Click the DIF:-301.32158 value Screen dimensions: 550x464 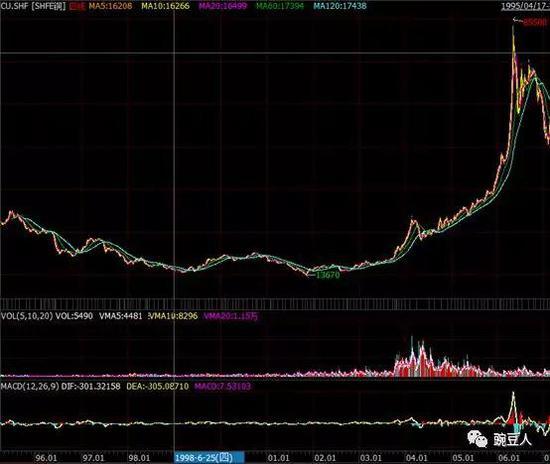pos(91,386)
